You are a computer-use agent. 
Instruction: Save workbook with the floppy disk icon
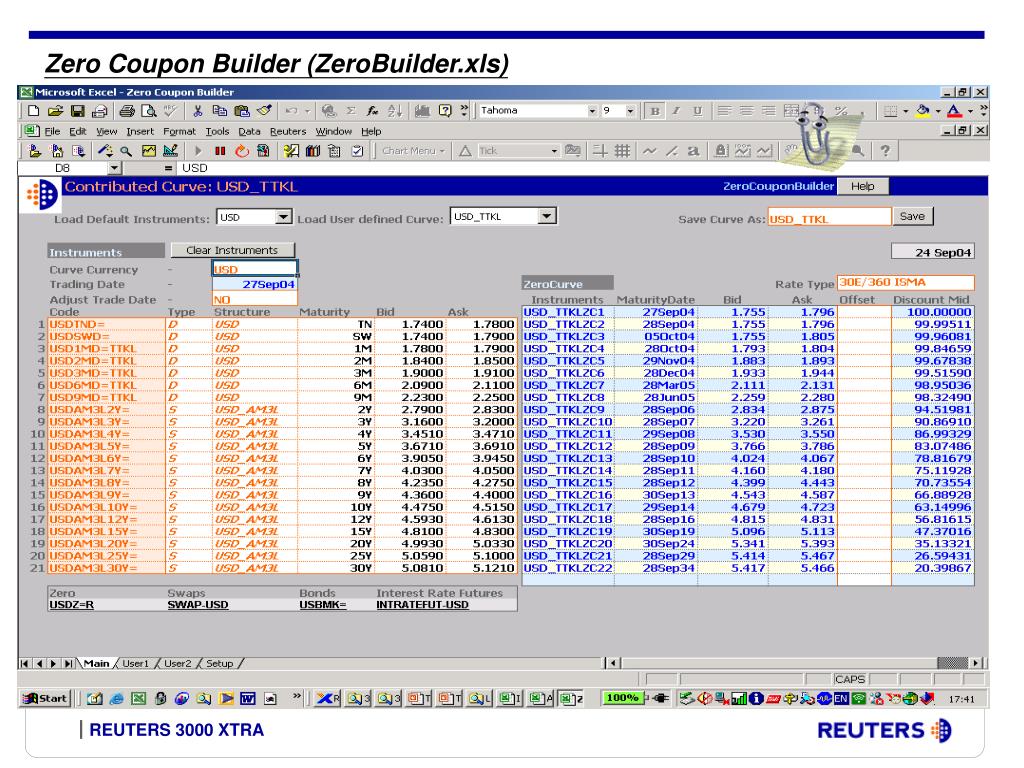pyautogui.click(x=78, y=111)
